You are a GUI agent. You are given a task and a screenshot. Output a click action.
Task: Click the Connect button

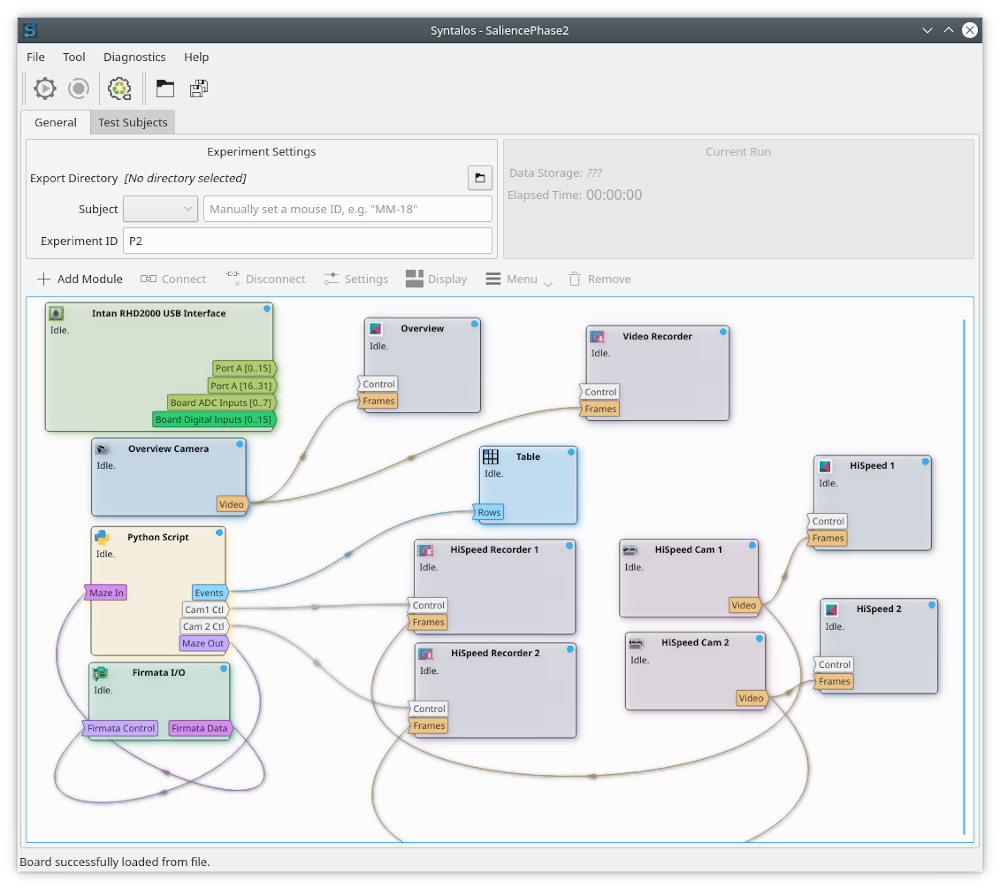click(173, 279)
